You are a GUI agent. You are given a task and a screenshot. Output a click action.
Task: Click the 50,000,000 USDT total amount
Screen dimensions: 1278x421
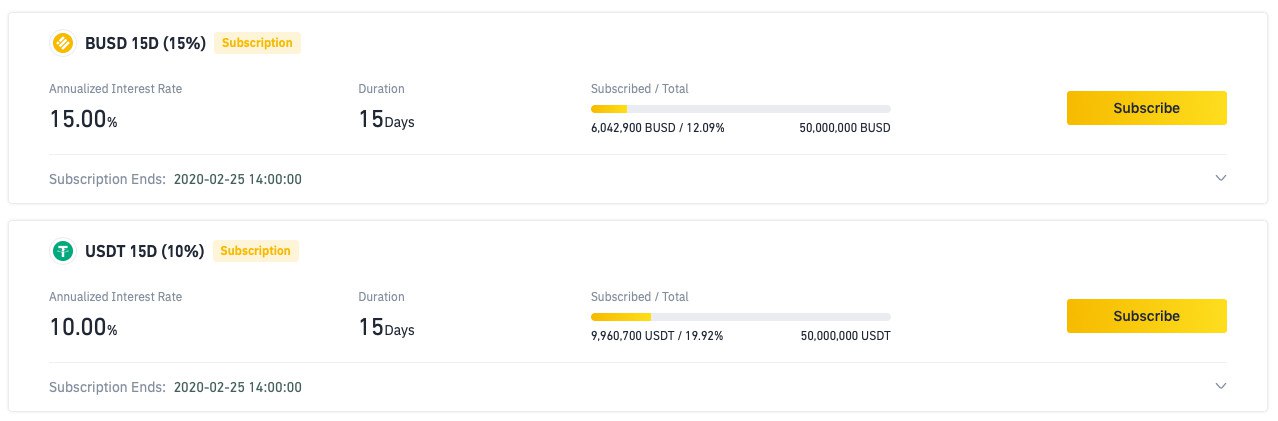[845, 336]
